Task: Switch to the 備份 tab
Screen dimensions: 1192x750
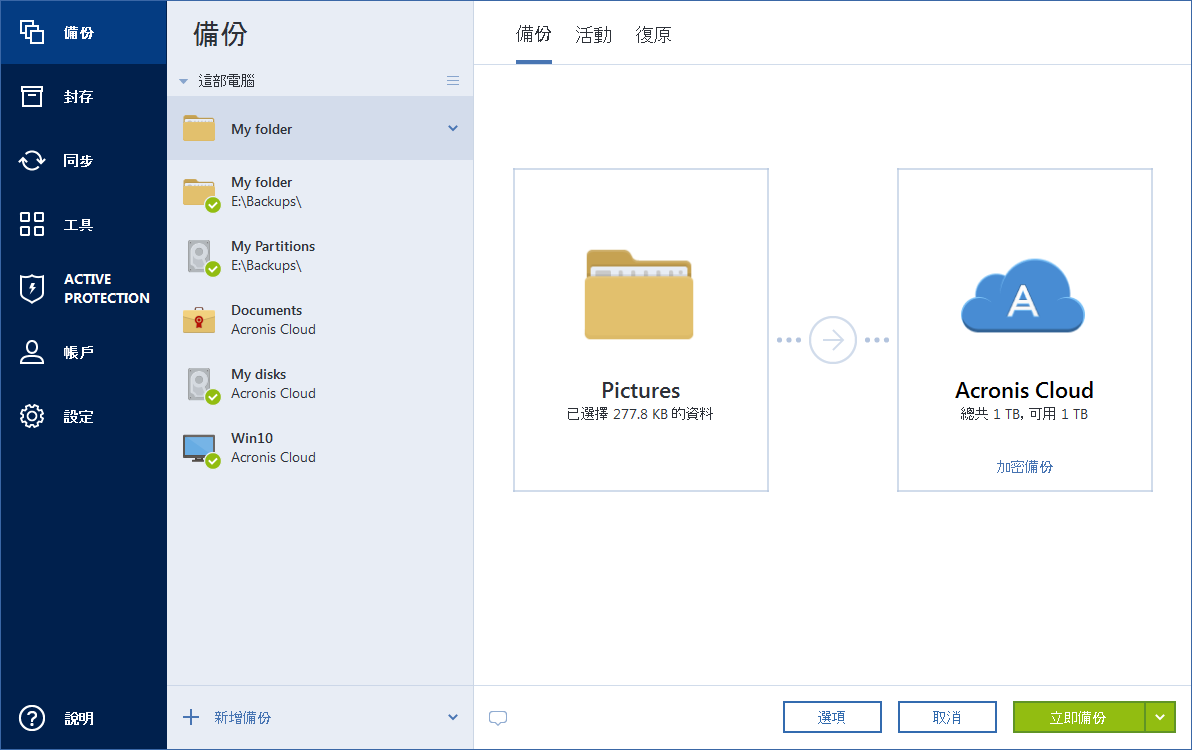Action: coord(534,34)
